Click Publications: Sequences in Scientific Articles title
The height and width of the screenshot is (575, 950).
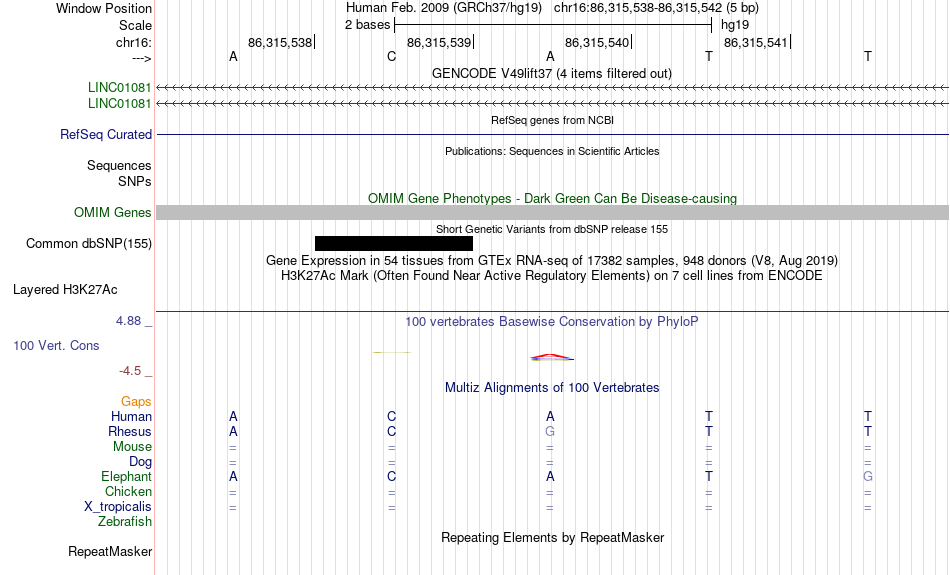[552, 151]
